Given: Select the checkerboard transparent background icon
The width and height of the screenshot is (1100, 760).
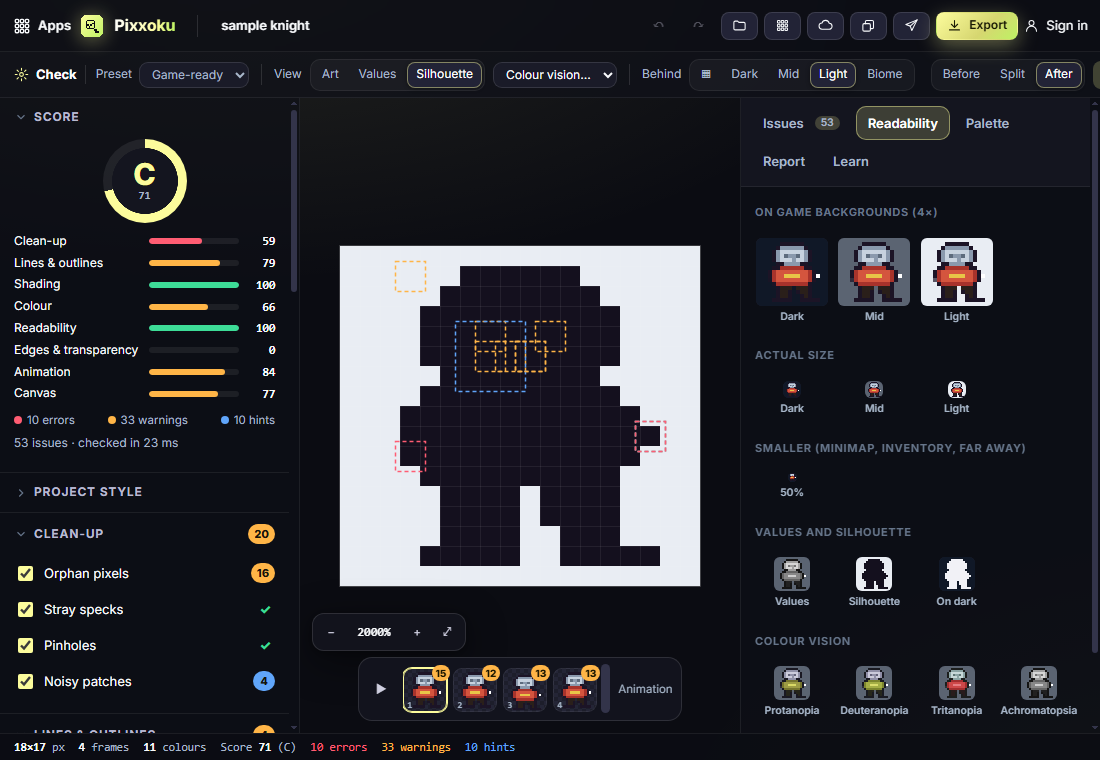Looking at the screenshot, I should 706,74.
